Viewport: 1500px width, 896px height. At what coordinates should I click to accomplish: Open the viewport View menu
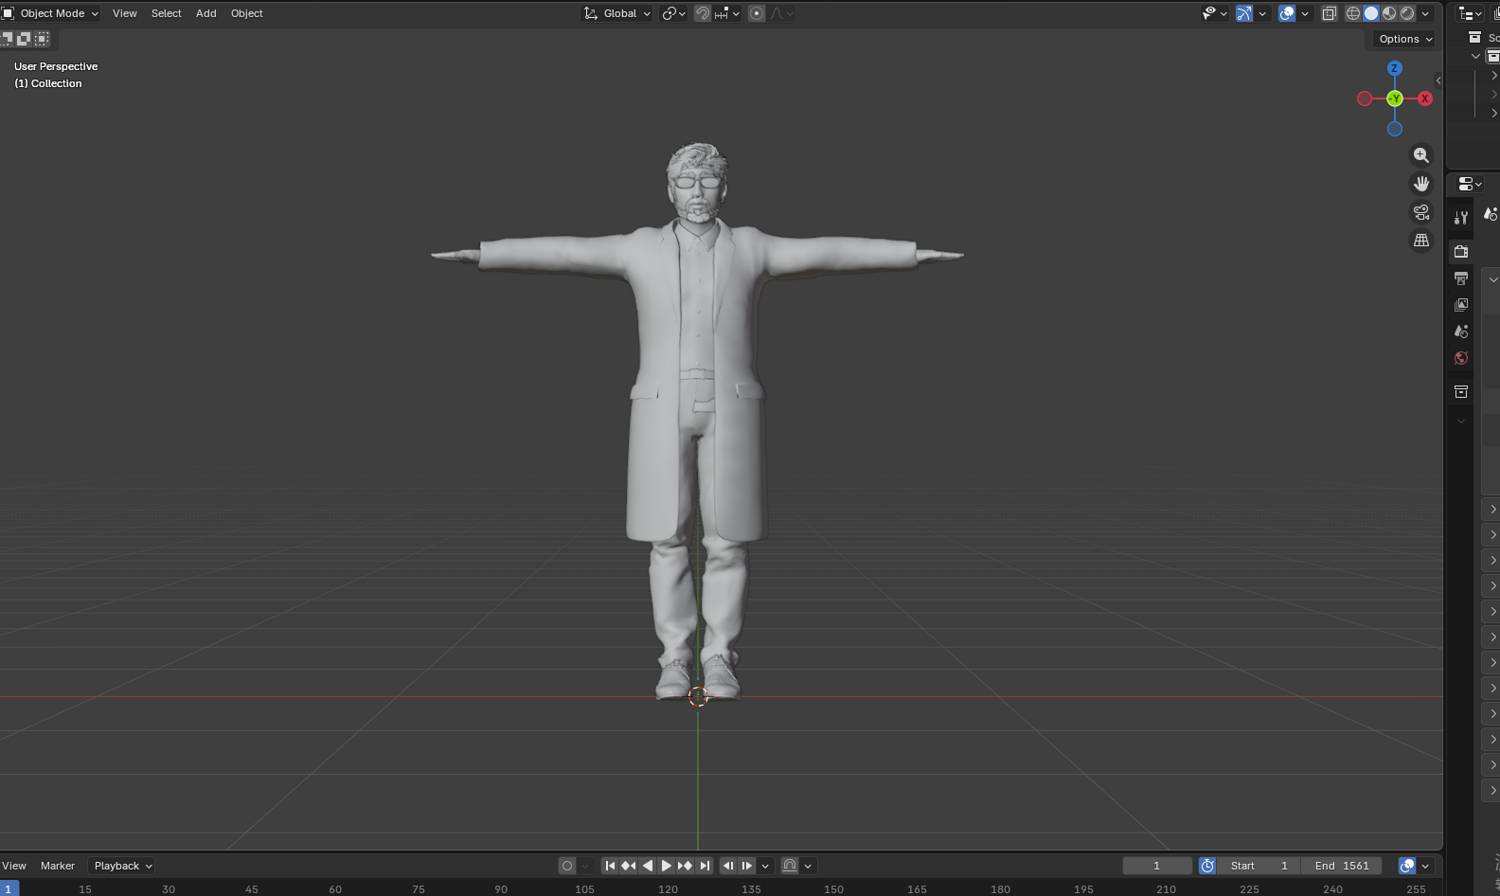125,13
